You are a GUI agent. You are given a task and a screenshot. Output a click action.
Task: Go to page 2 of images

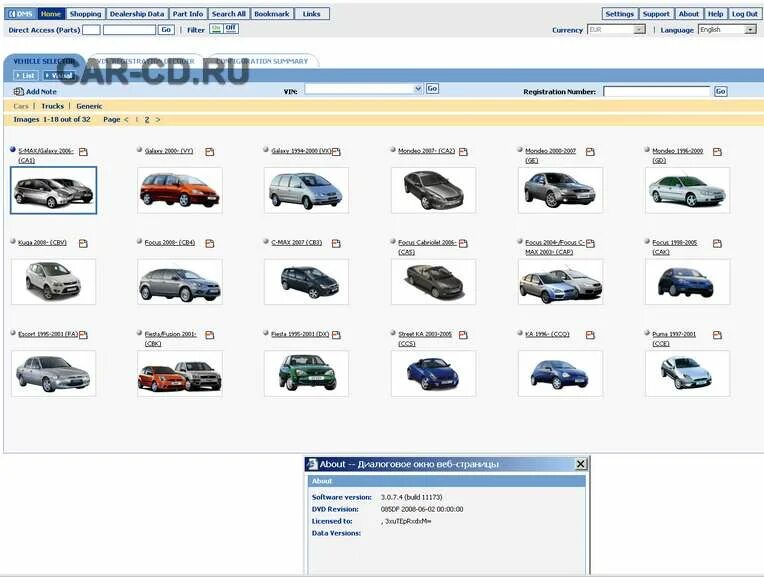coord(147,119)
